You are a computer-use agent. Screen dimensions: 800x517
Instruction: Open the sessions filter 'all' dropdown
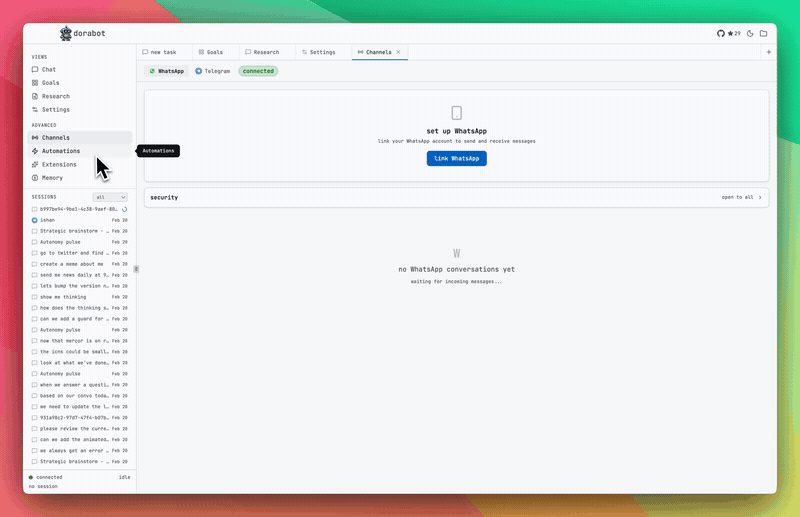[x=110, y=198]
